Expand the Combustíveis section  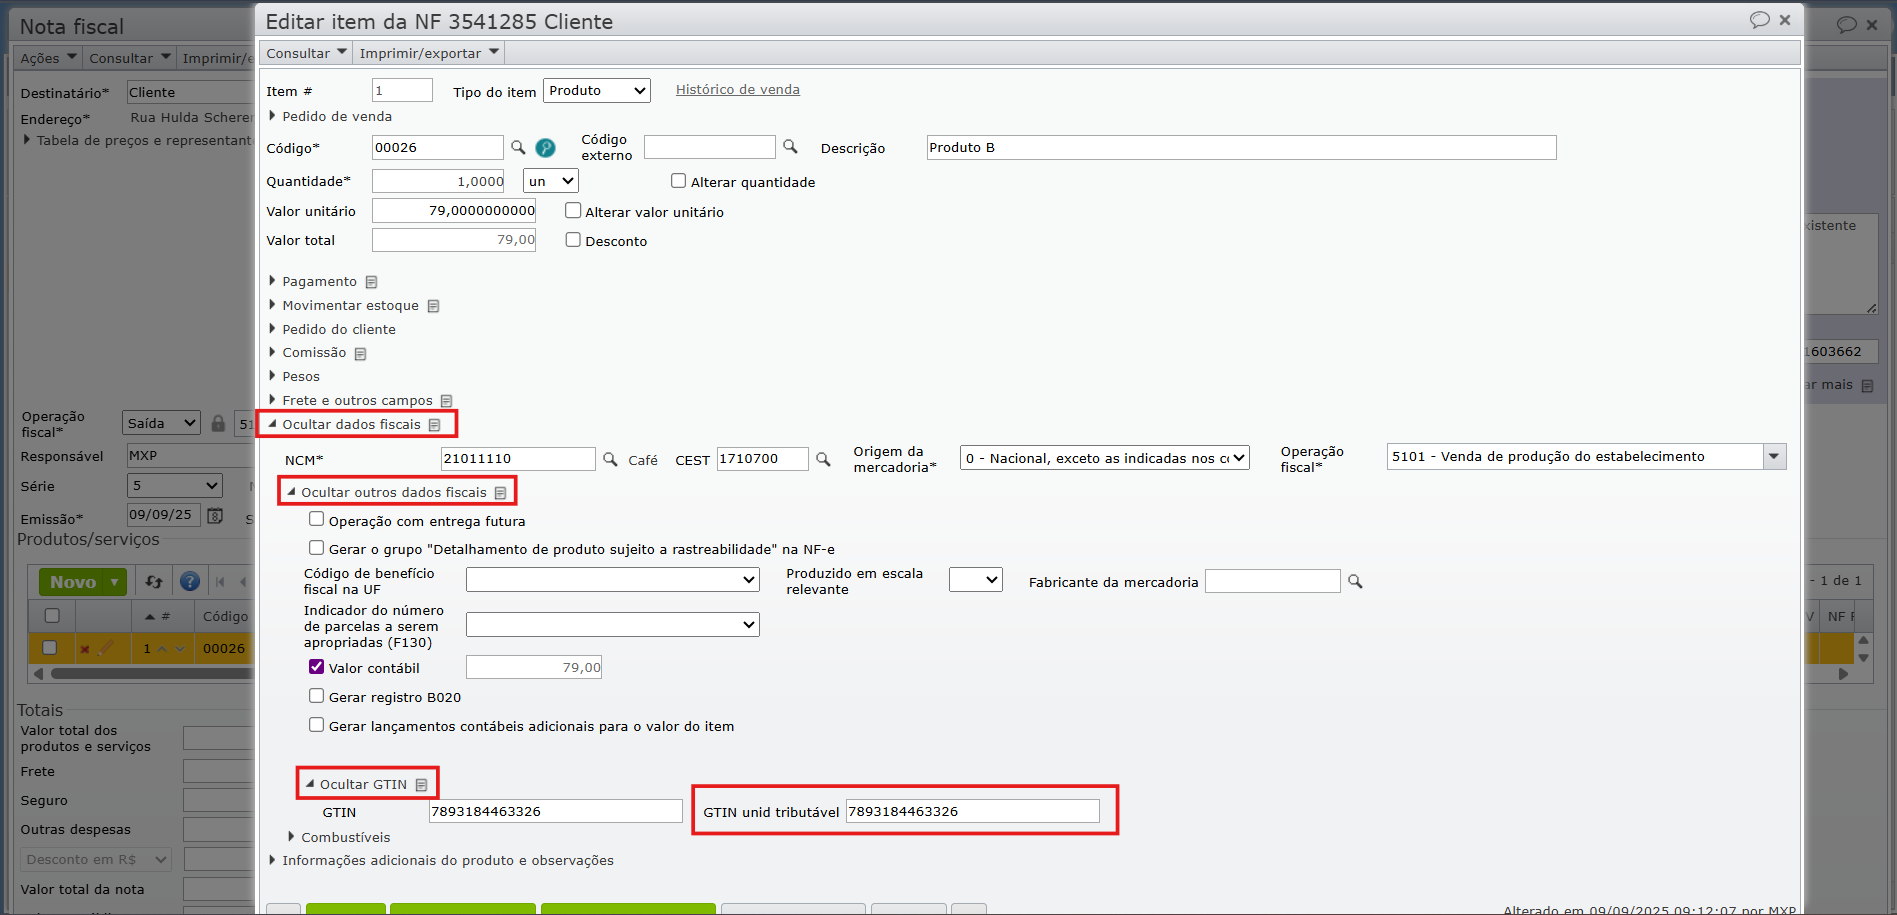click(338, 838)
